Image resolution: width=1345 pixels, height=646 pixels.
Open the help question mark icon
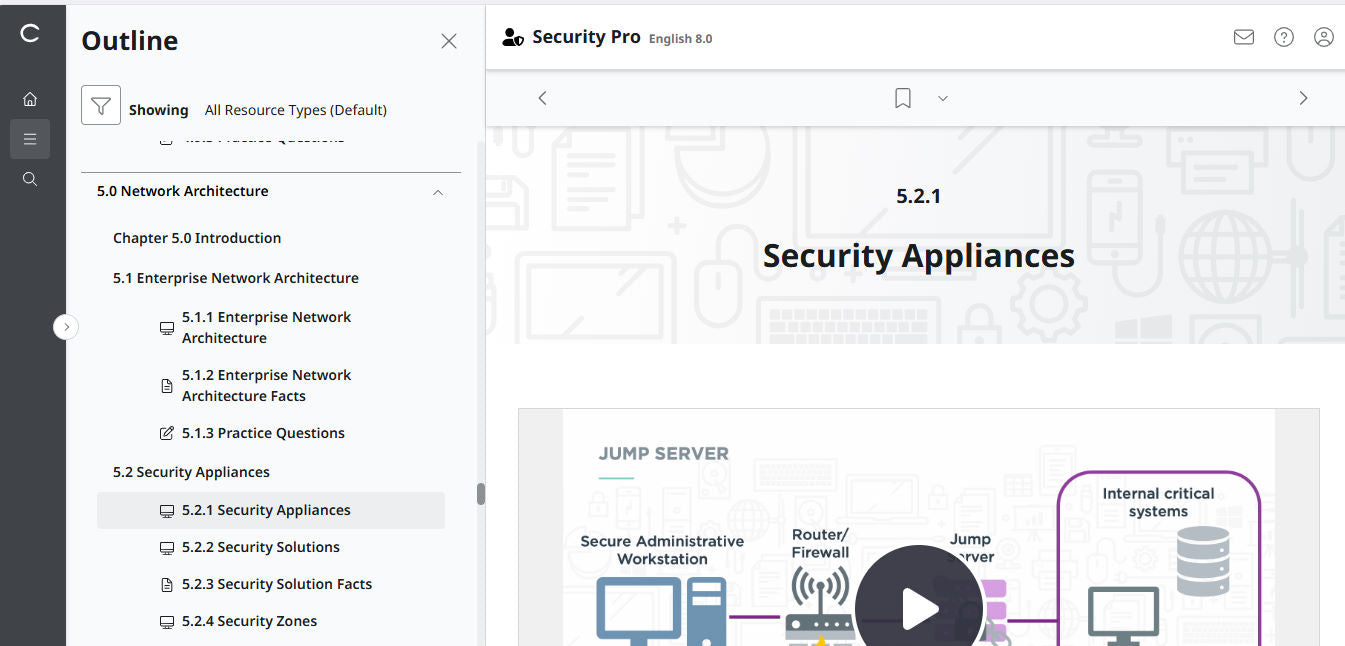click(1284, 36)
